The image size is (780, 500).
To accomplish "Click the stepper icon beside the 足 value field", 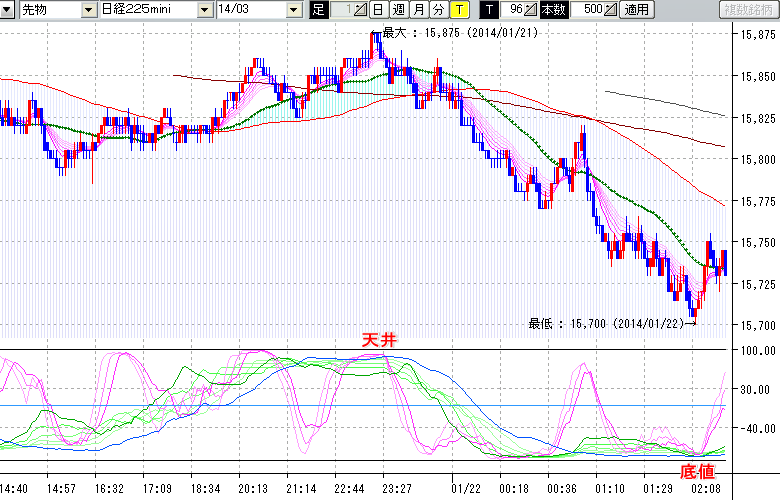I will pos(361,9).
